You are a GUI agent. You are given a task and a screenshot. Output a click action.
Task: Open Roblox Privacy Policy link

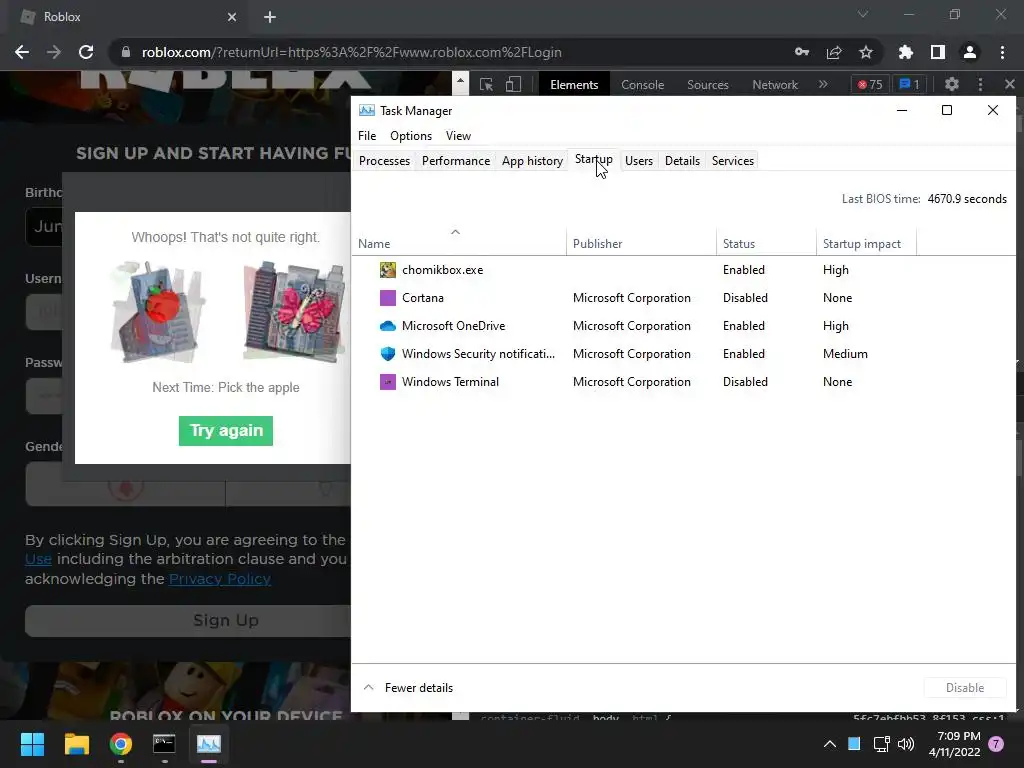tap(219, 579)
